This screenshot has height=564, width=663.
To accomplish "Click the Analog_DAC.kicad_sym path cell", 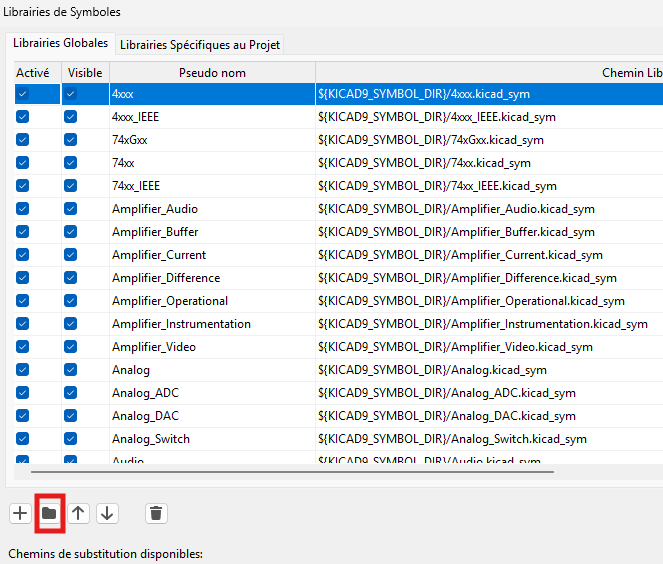I will (x=489, y=416).
